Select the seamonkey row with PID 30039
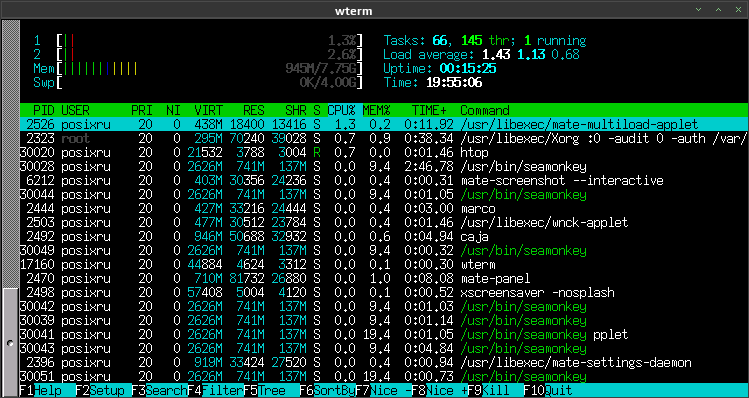Viewport: 749px width, 398px height. click(x=384, y=320)
